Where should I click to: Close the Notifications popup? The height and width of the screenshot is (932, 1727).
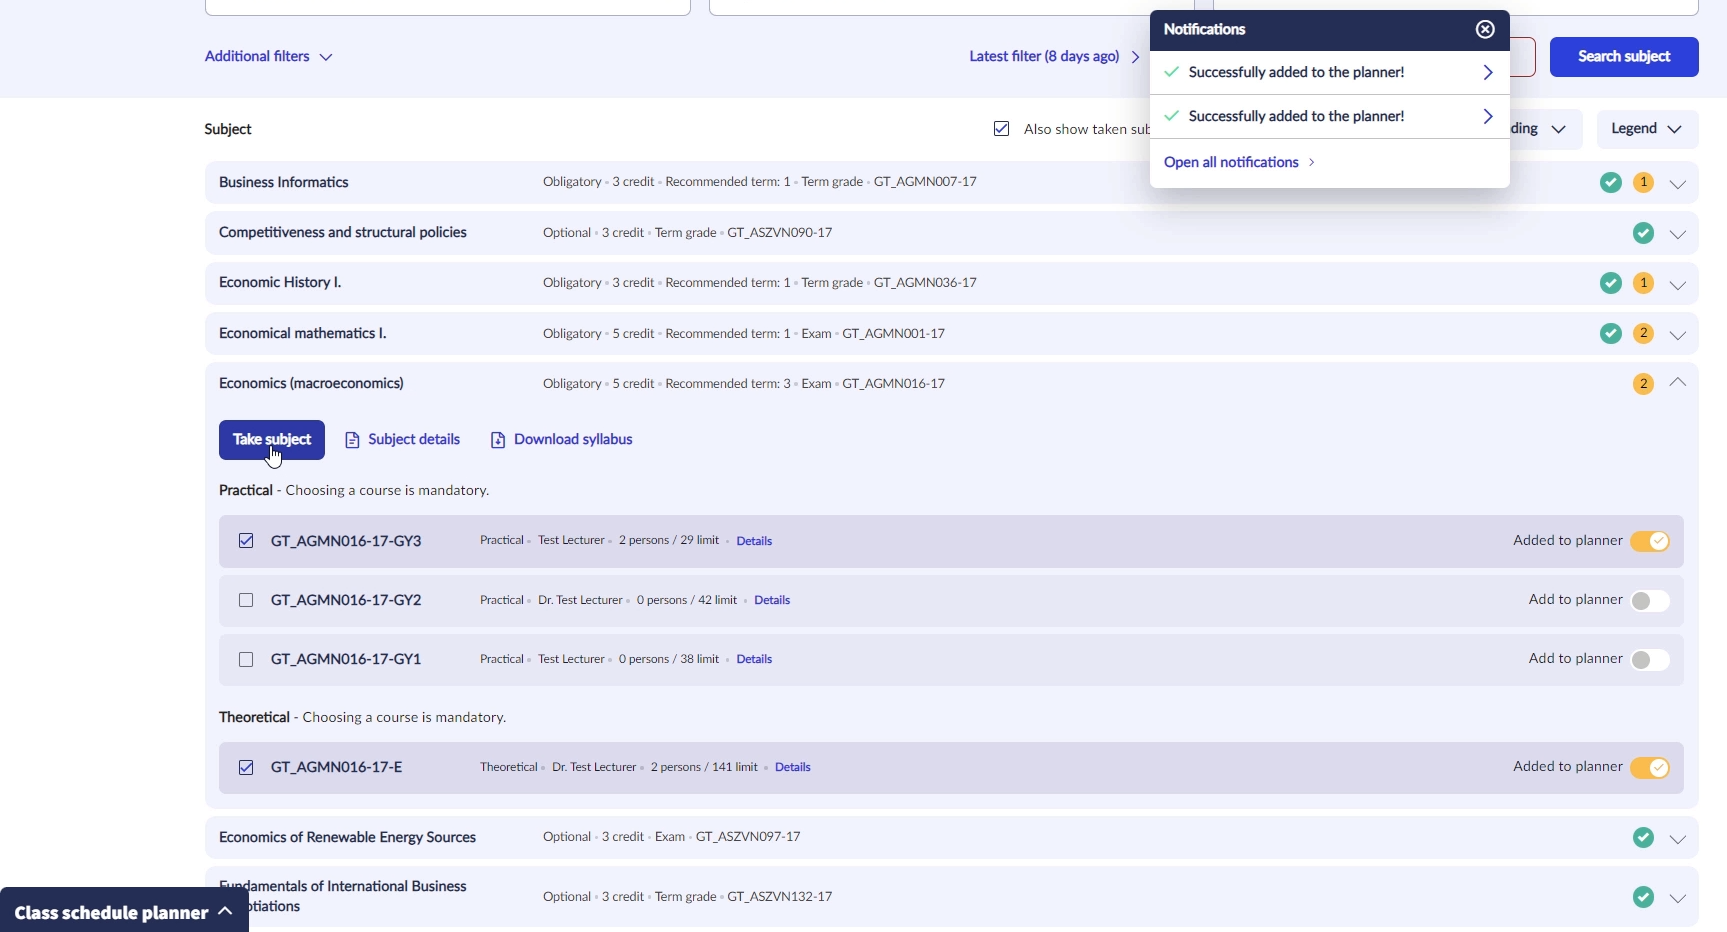(1485, 30)
